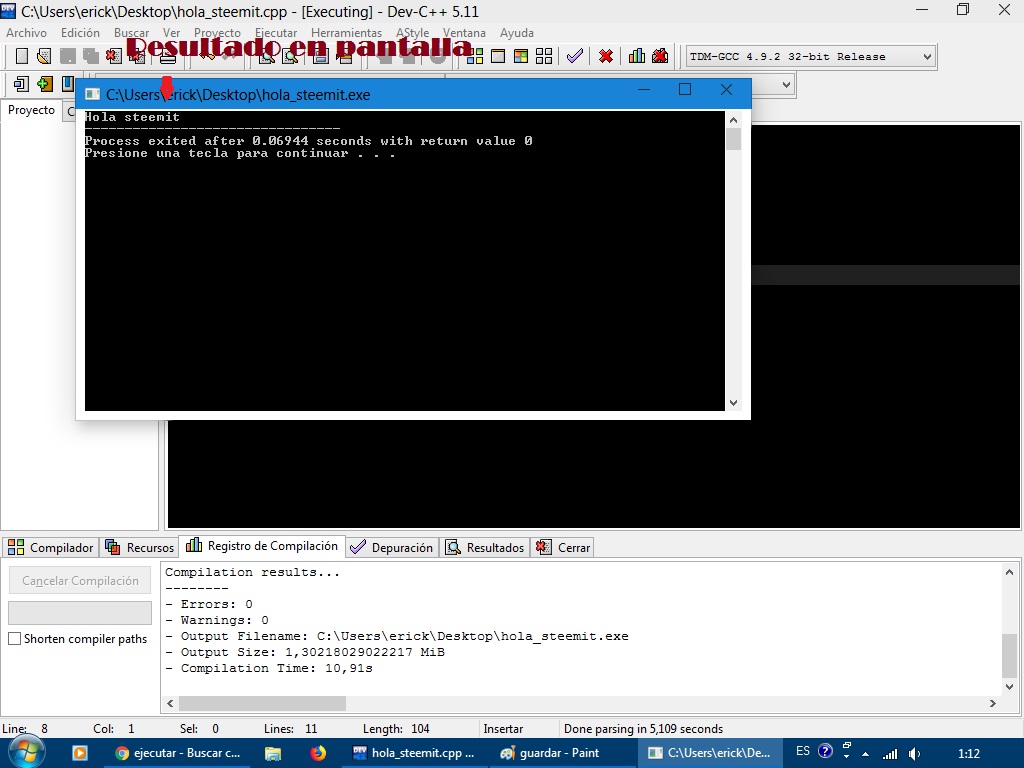The image size is (1024, 768).
Task: Click the green plus icon in second toolbar
Action: pos(44,84)
